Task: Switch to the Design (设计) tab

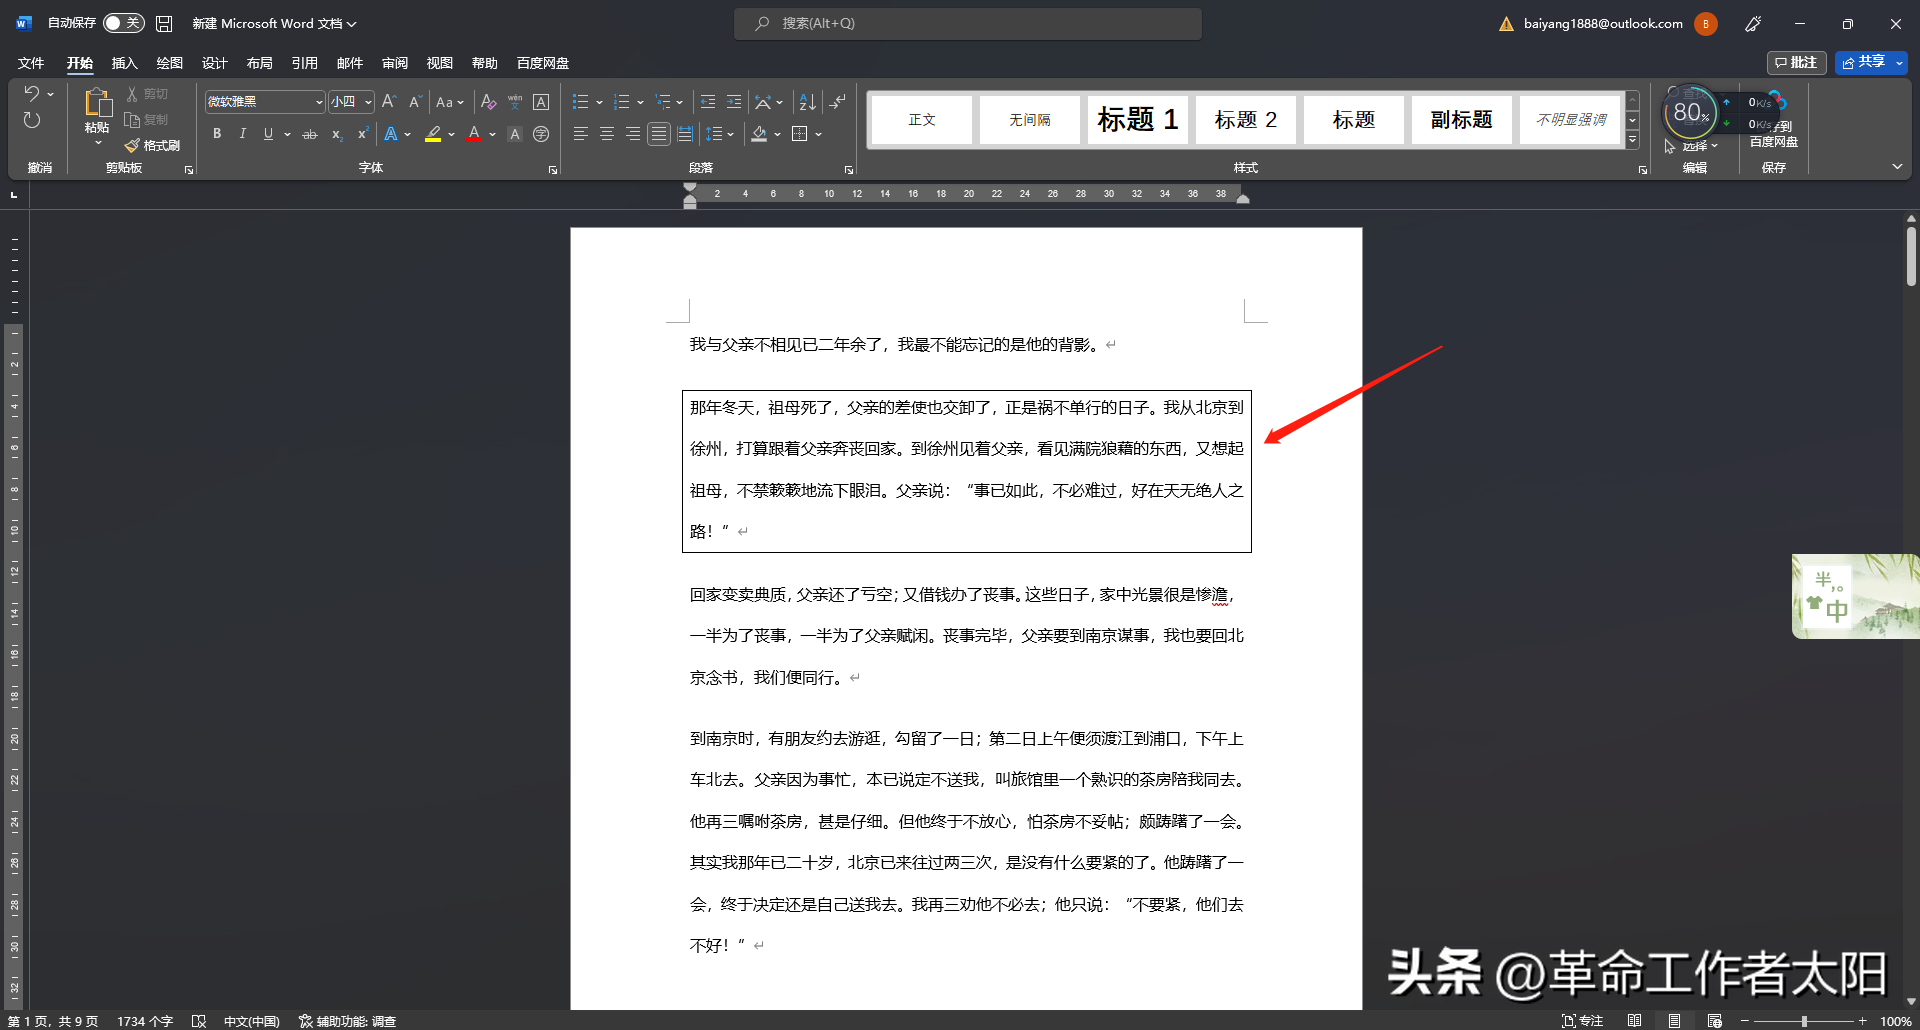Action: pyautogui.click(x=214, y=63)
